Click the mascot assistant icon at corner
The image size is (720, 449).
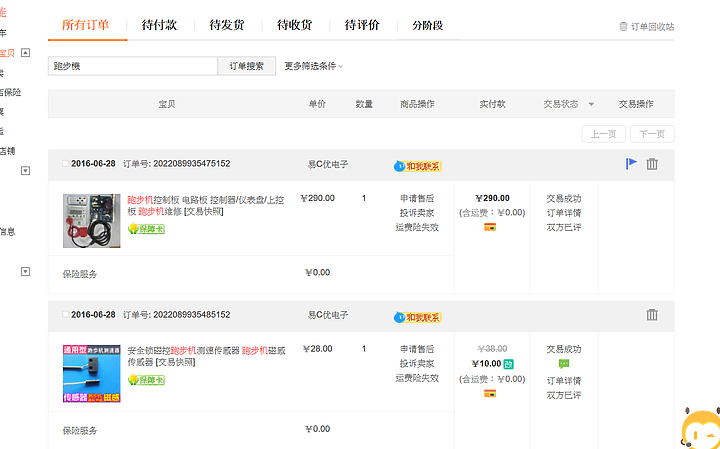701,428
